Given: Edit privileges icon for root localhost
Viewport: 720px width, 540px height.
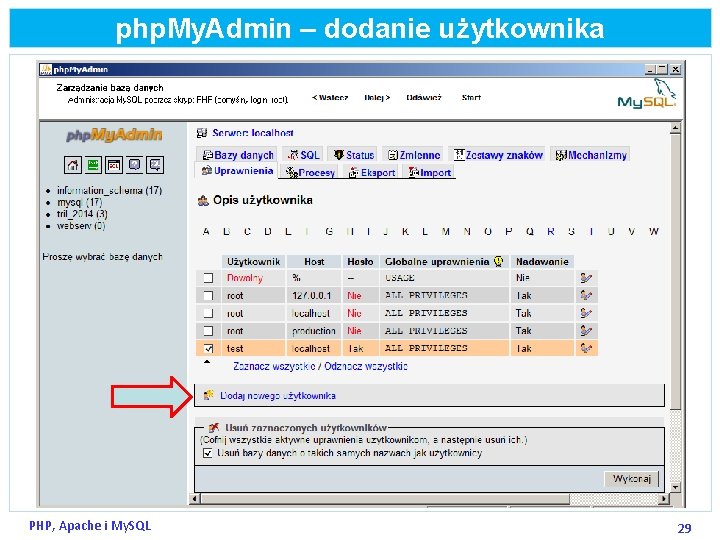Looking at the screenshot, I should pos(586,313).
